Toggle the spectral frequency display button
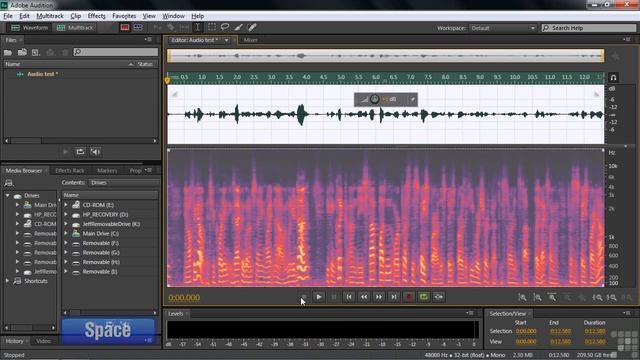640x360 pixels. point(124,27)
